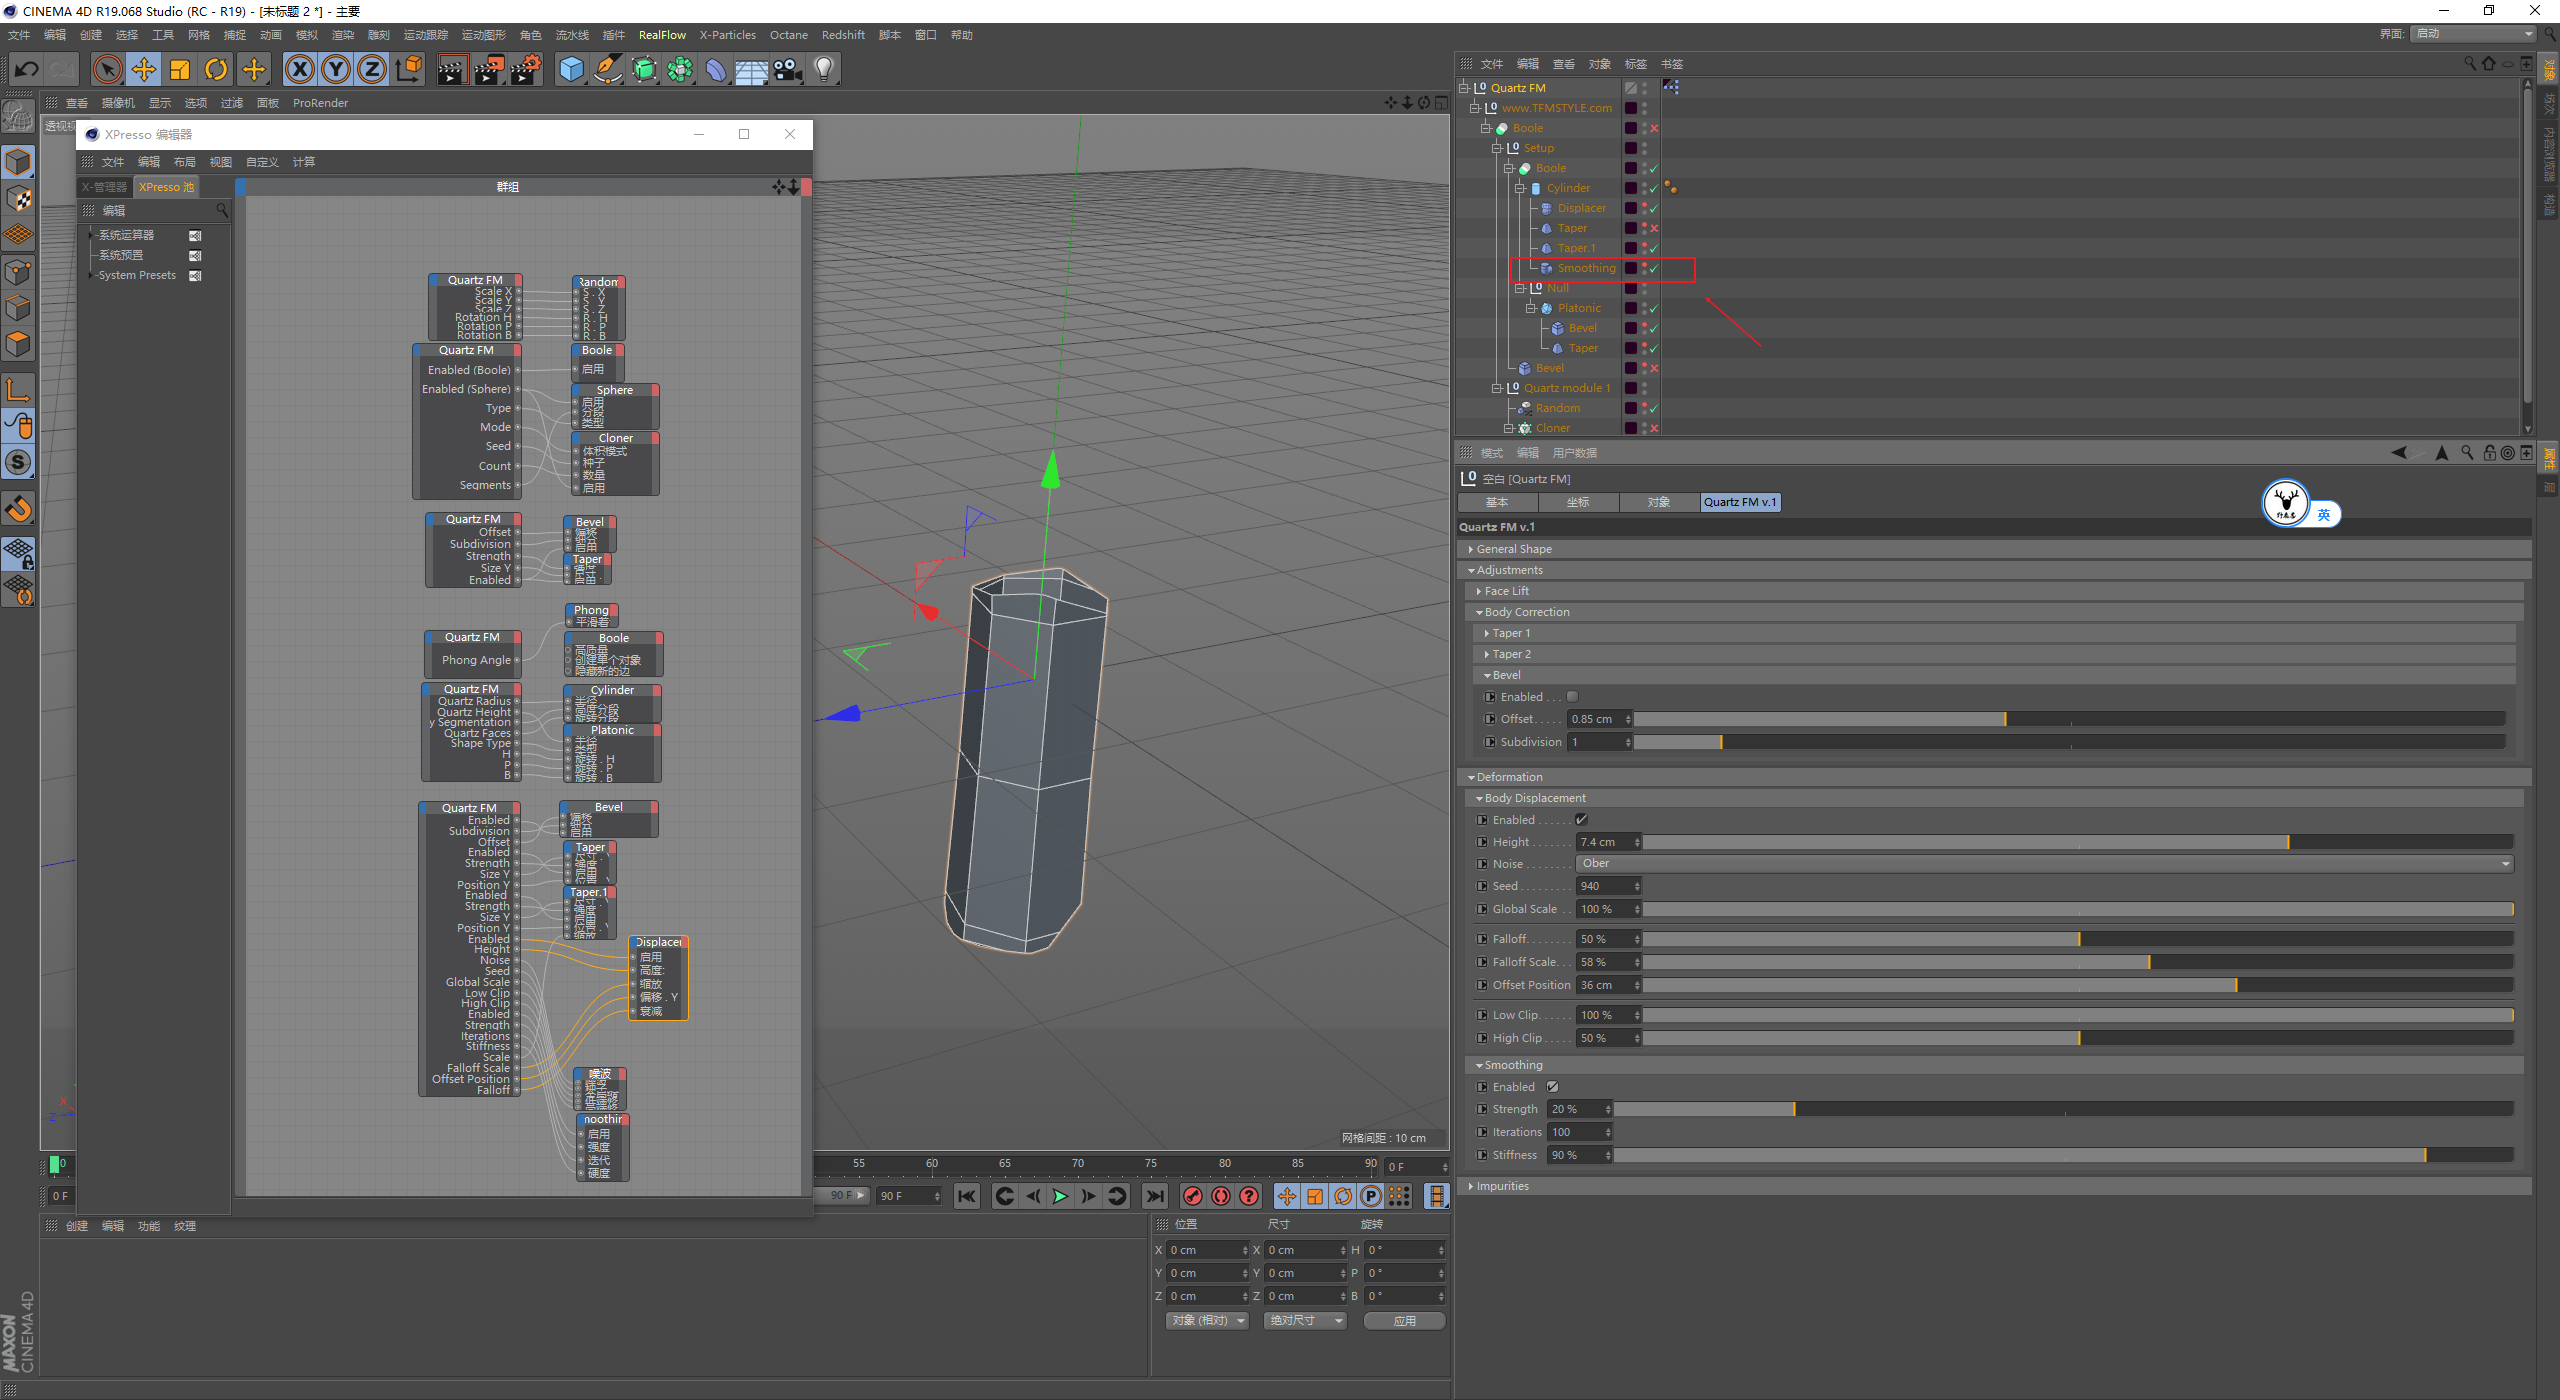Open the Spline Pen tool
This screenshot has width=2560, height=1400.
pos(607,69)
